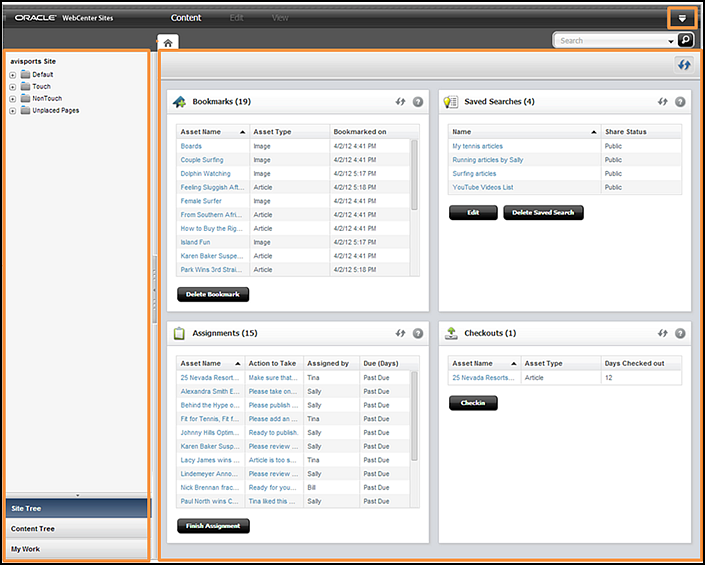Refresh the whole dashboard

coord(684,65)
